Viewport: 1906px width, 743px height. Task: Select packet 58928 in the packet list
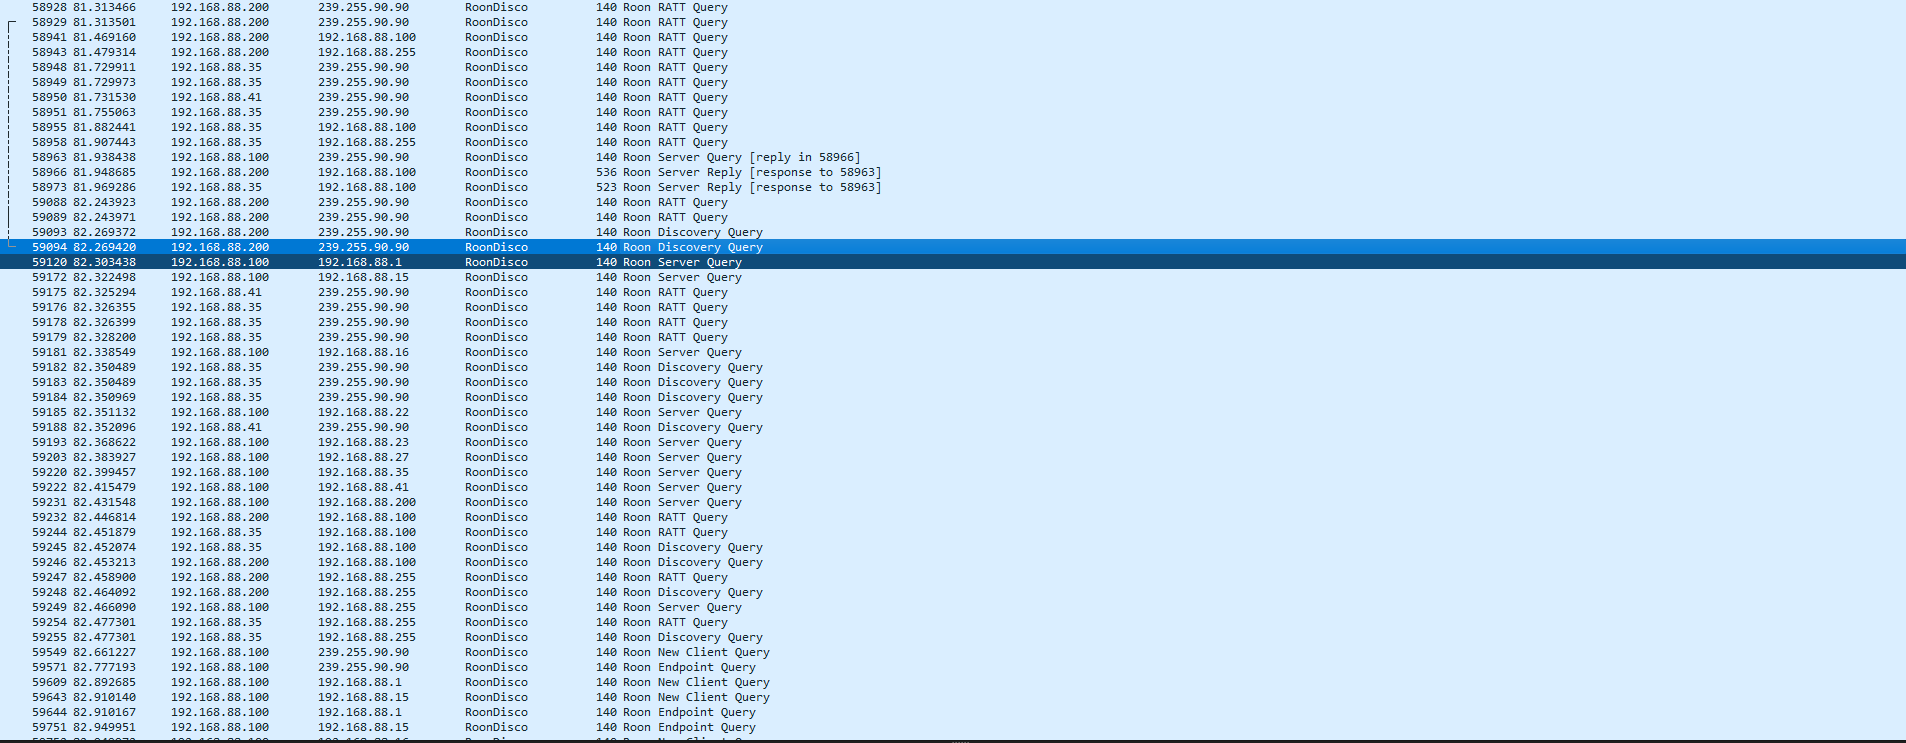(953, 7)
